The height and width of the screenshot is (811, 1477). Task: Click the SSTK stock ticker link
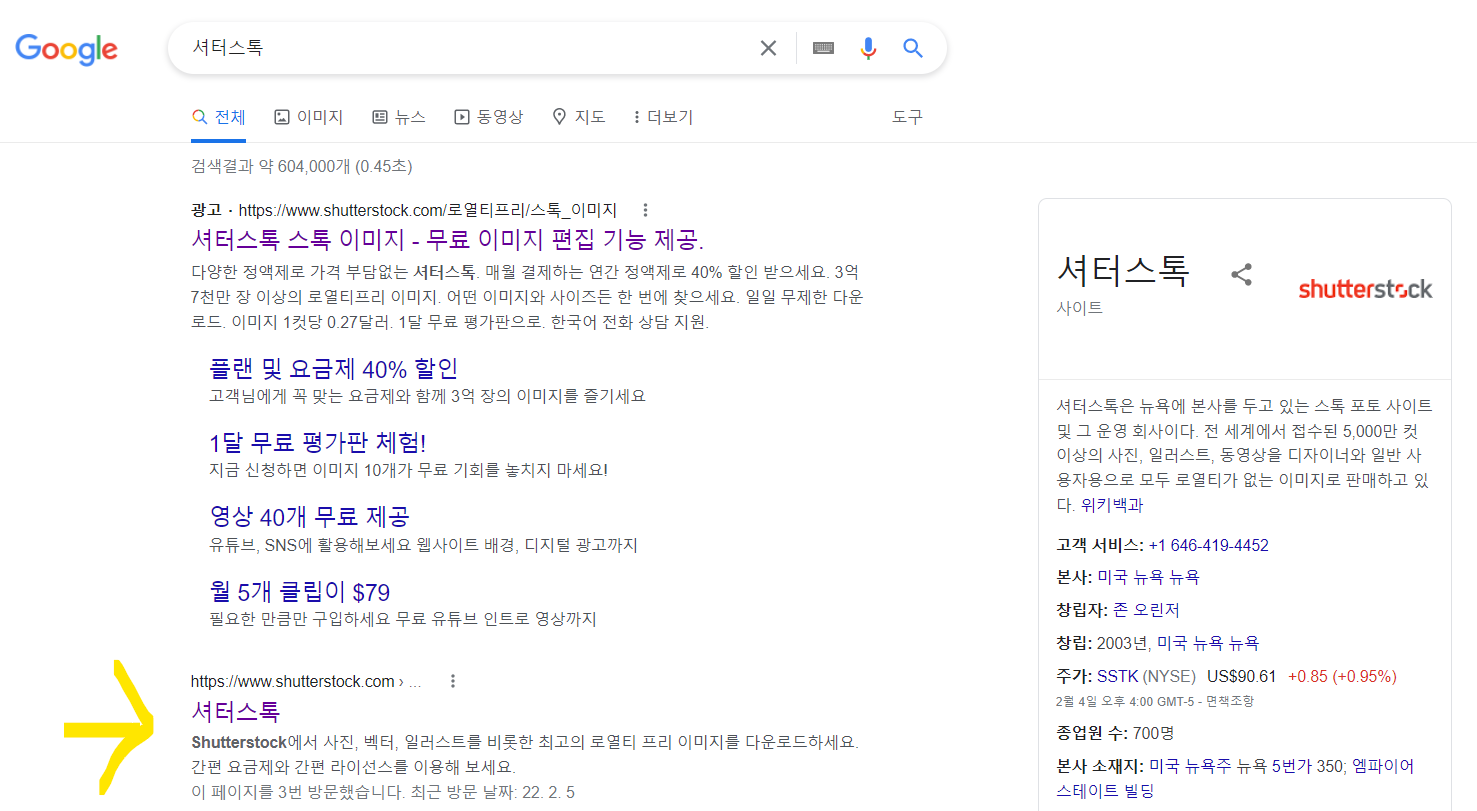pyautogui.click(x=1118, y=676)
